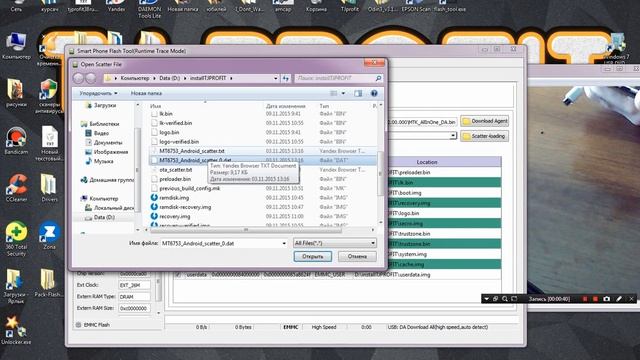Select userdata.img row in Flash Tool
This screenshot has width=640, height=360.
337,275
